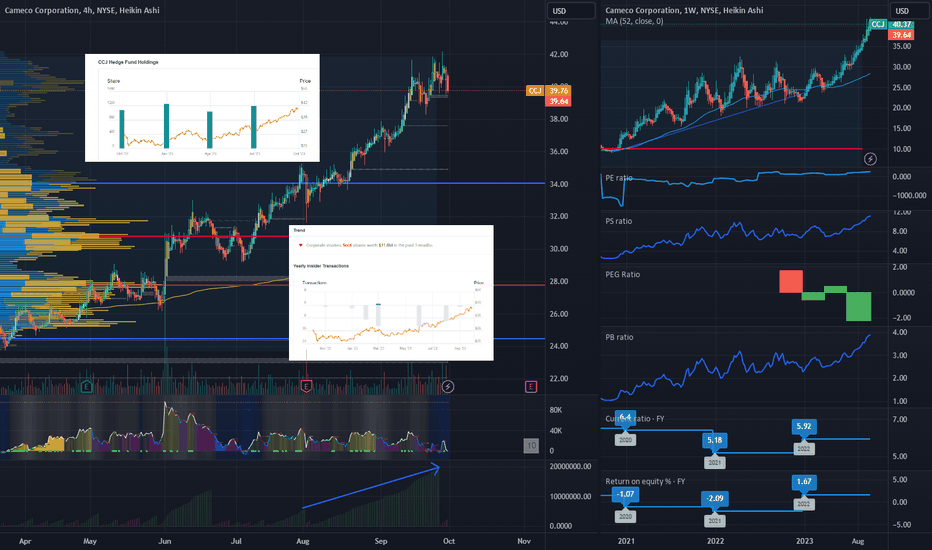Image resolution: width=932 pixels, height=550 pixels.
Task: Click the 5.18 current ratio value tag
Action: coord(714,441)
